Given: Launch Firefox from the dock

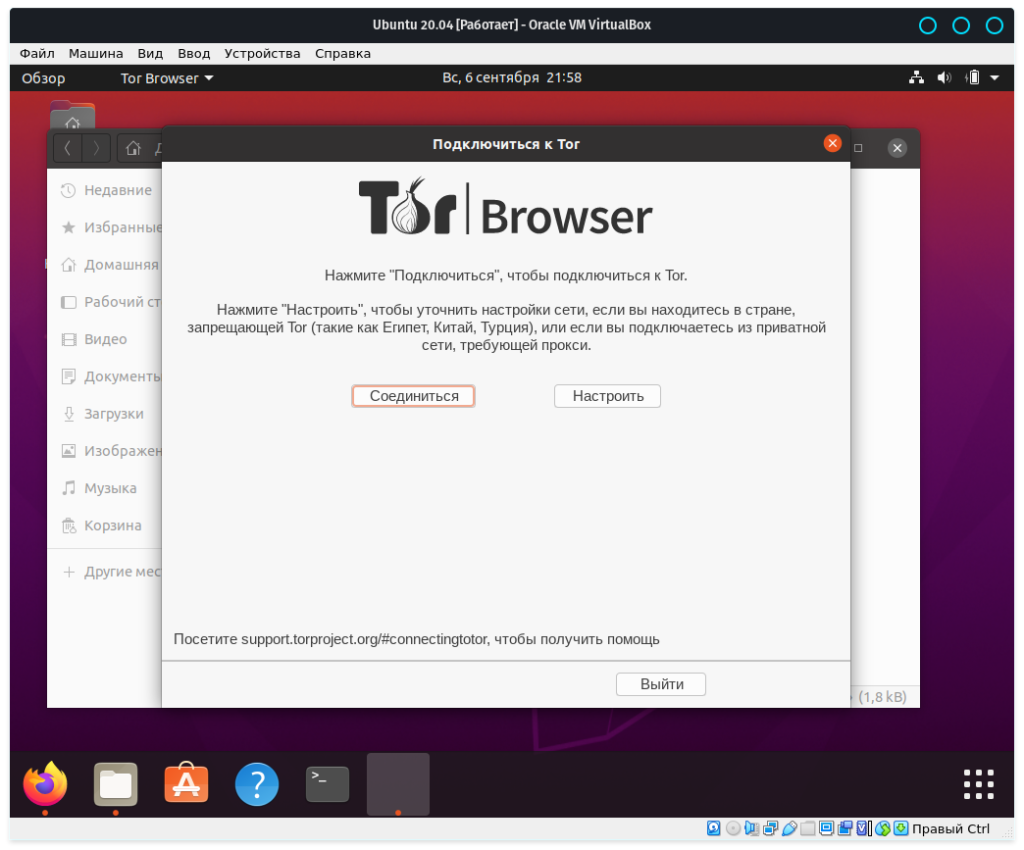Looking at the screenshot, I should [x=45, y=784].
